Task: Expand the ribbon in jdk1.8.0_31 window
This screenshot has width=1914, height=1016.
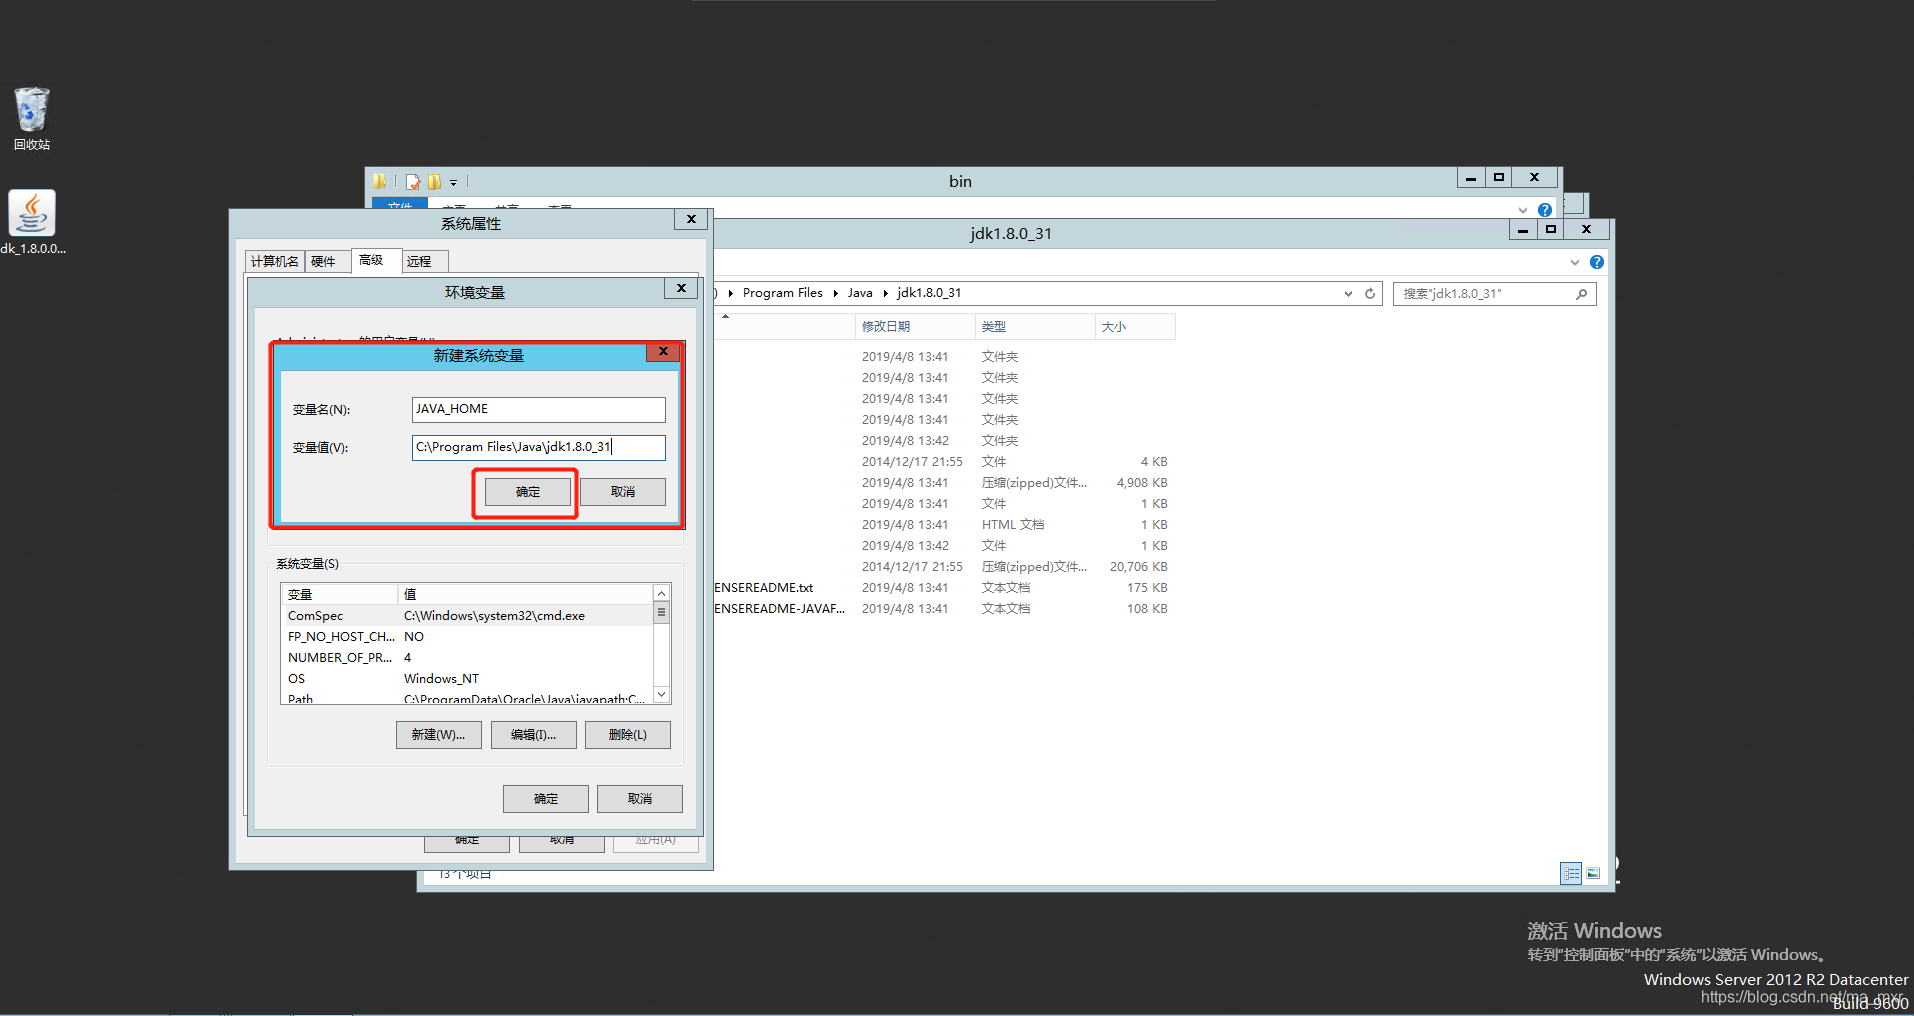Action: point(1575,262)
